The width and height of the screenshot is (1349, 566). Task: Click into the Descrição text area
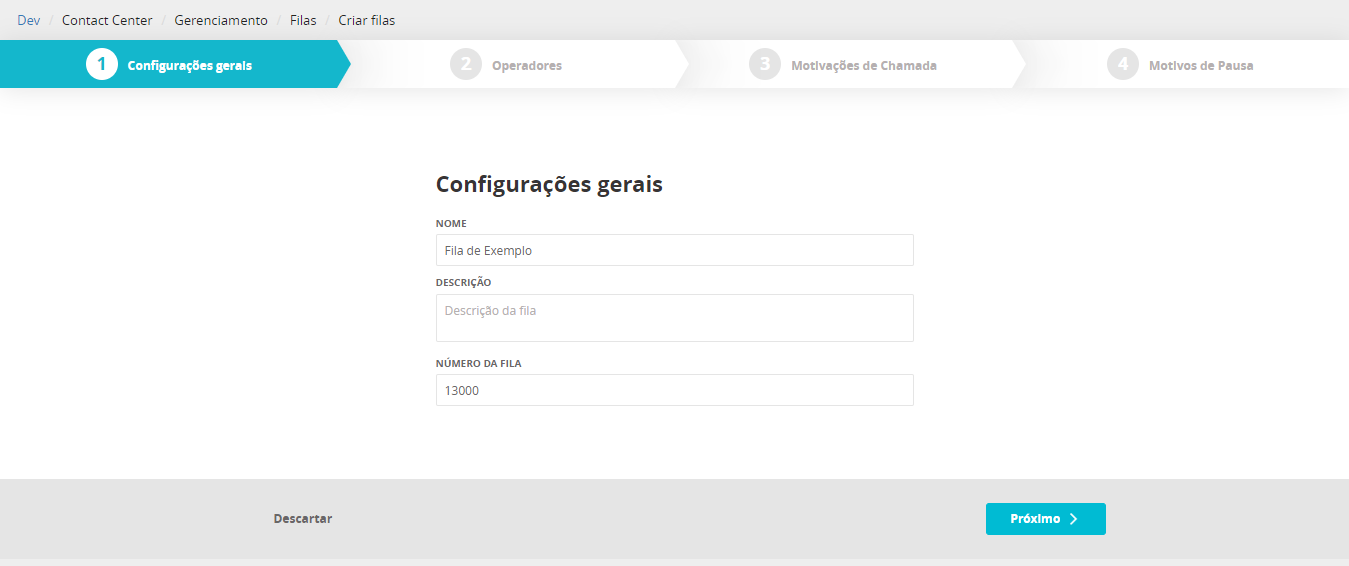click(674, 318)
